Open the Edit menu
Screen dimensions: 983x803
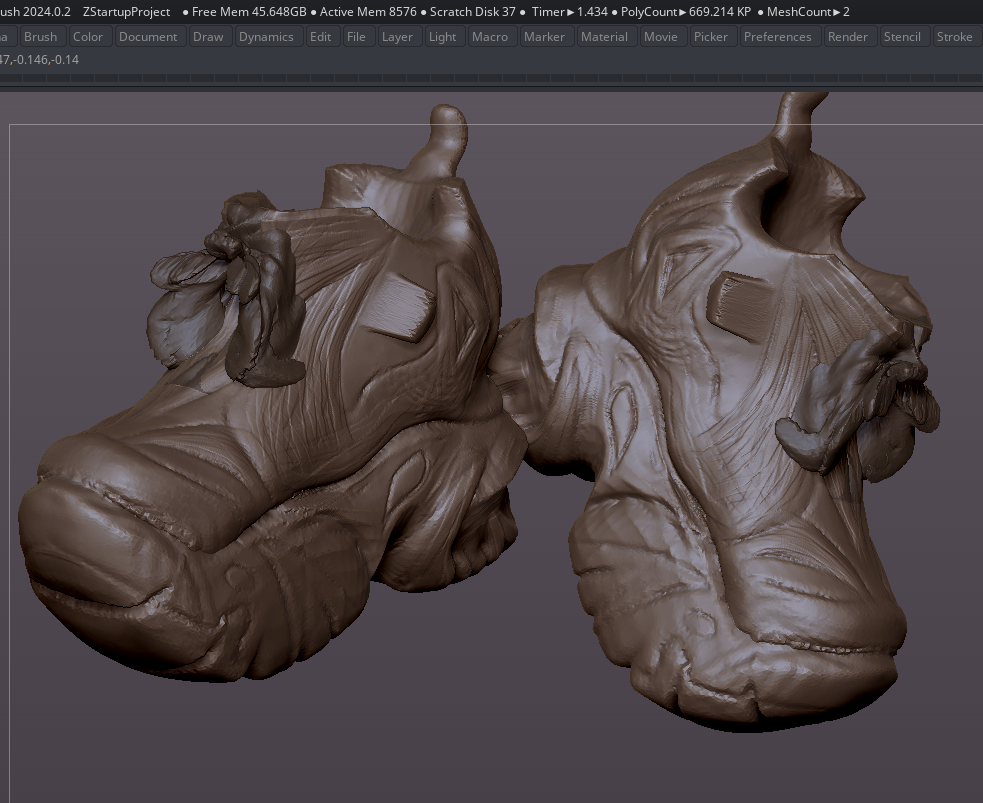[320, 37]
